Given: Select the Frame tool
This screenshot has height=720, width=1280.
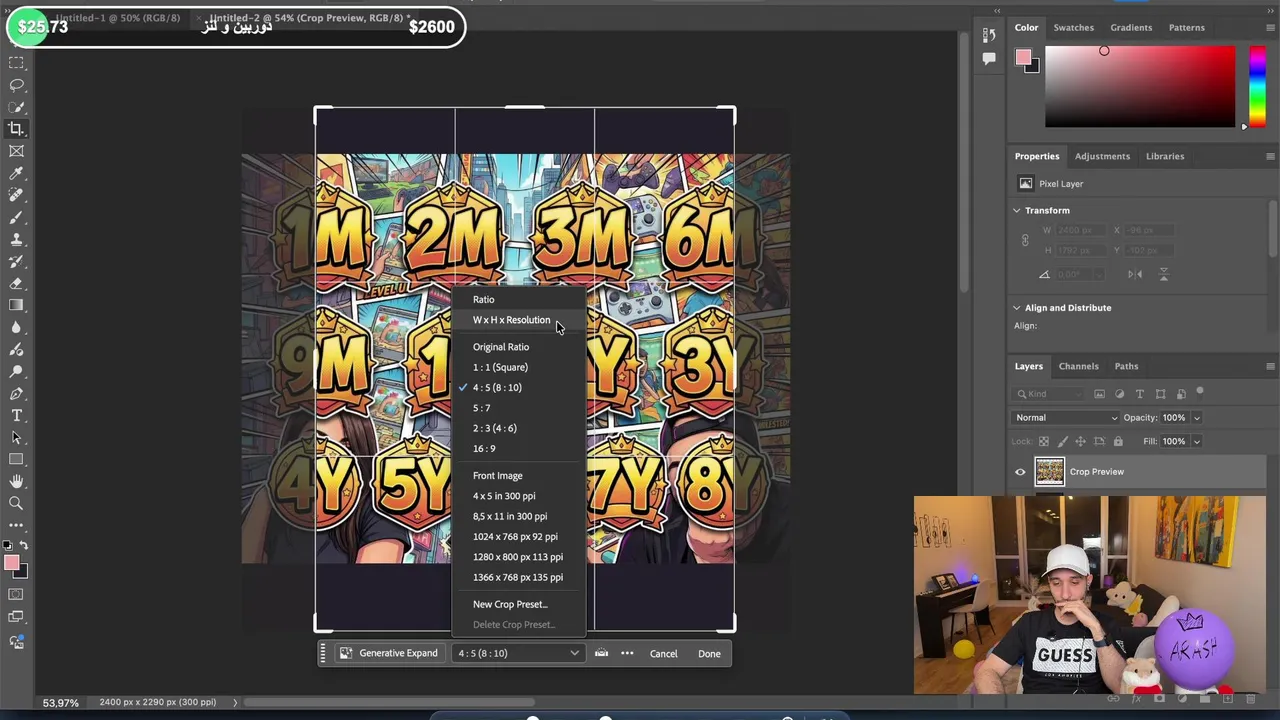Looking at the screenshot, I should point(16,151).
